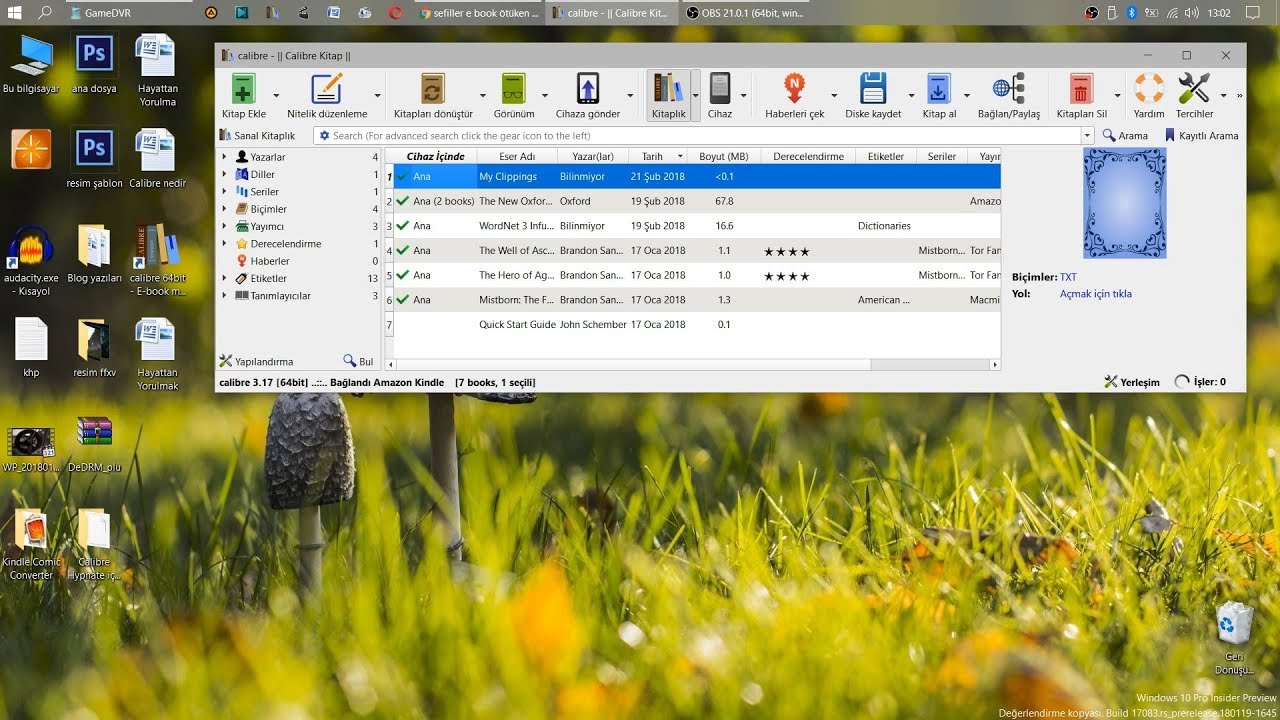Click the Diske kaydet icon
This screenshot has height=720, width=1280.
click(873, 89)
